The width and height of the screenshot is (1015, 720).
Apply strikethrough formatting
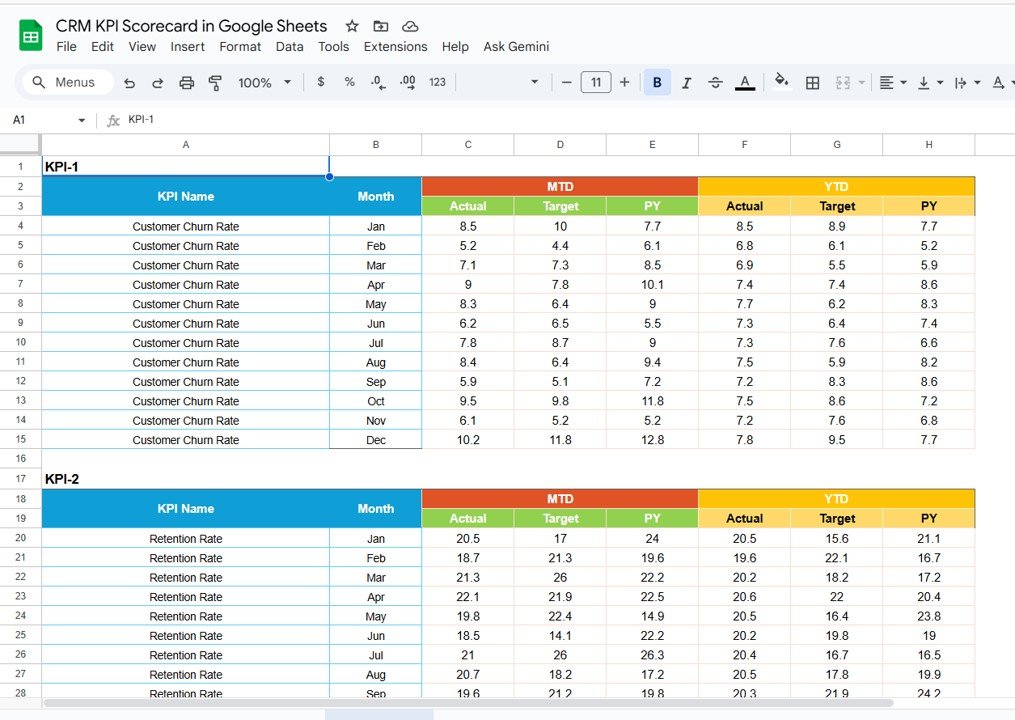[x=715, y=83]
